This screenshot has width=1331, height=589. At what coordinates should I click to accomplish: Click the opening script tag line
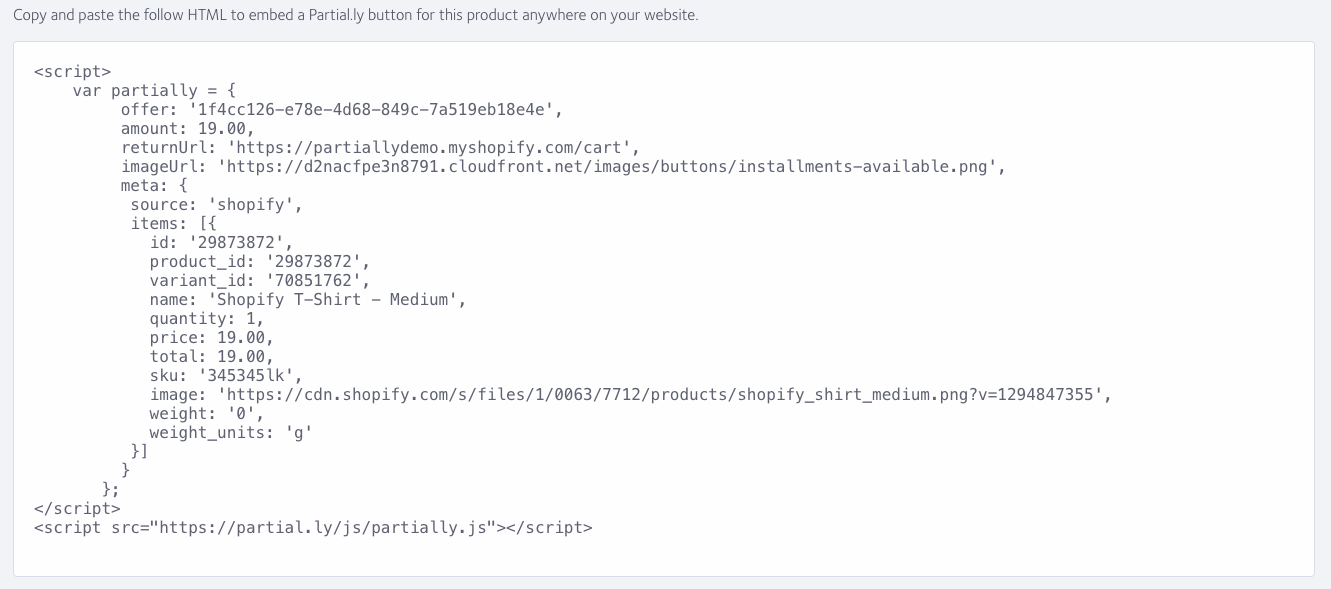click(x=73, y=72)
